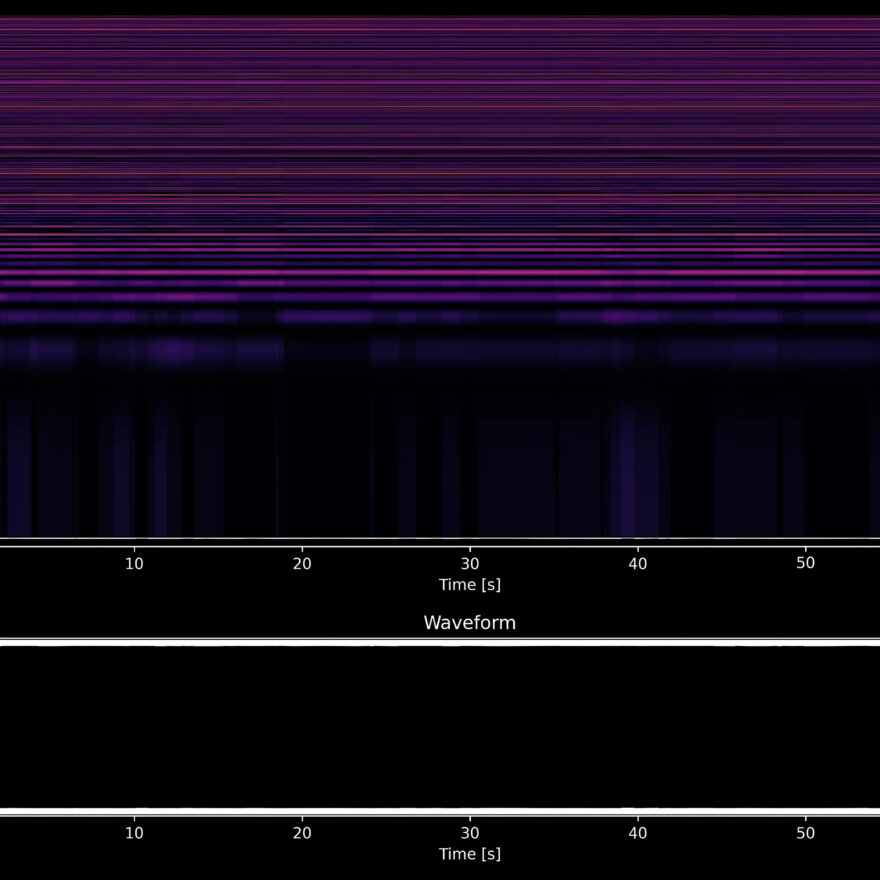Viewport: 880px width, 880px height.
Task: Click the spectrogram's bottom axis line
Action: [x=440, y=542]
